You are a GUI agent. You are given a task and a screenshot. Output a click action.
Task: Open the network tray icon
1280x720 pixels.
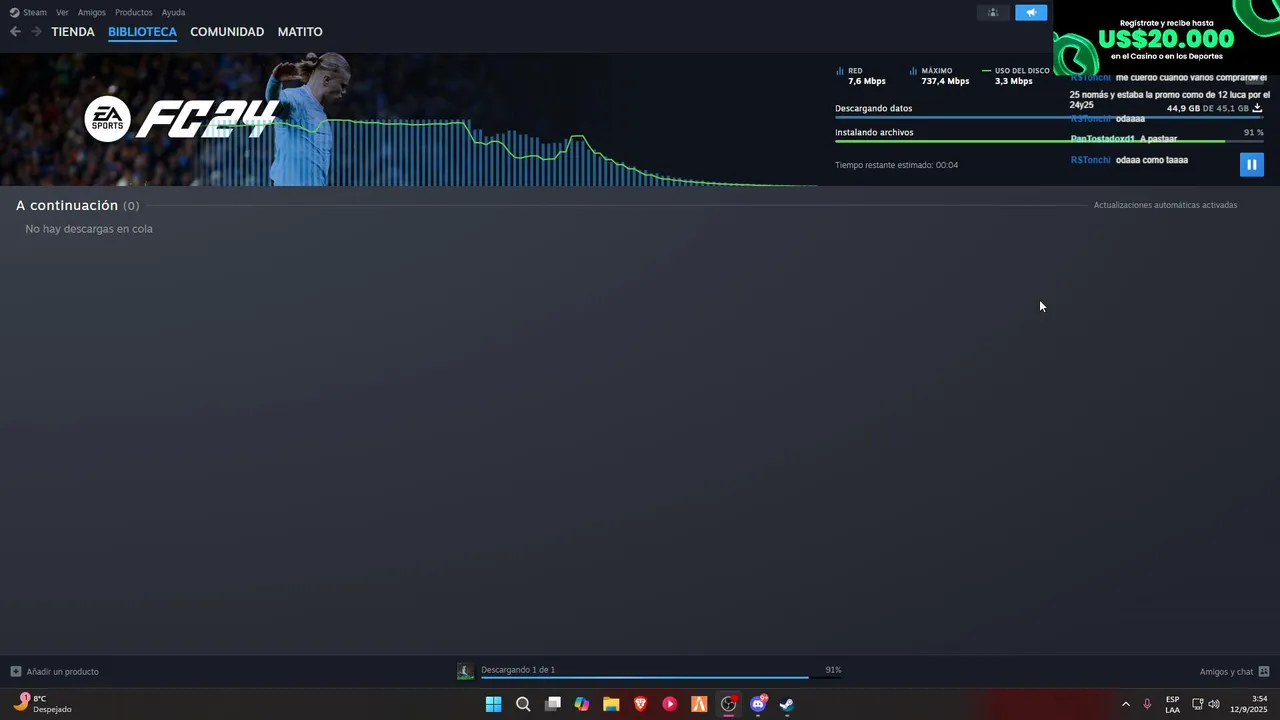tap(1198, 704)
